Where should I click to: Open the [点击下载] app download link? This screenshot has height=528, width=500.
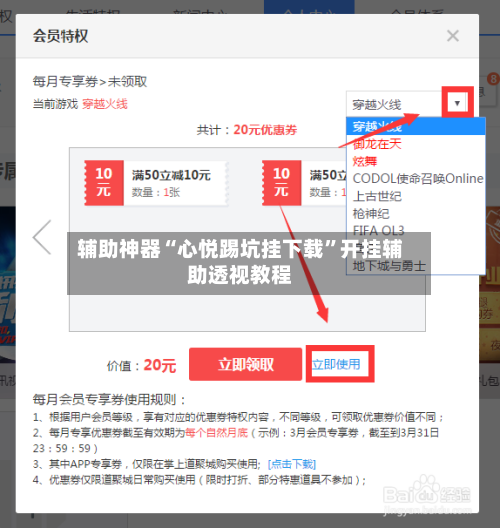(x=292, y=464)
